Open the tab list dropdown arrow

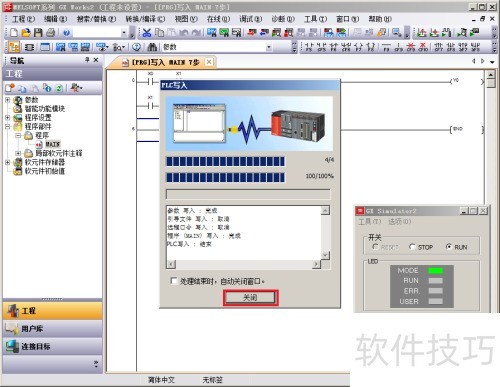[x=492, y=62]
